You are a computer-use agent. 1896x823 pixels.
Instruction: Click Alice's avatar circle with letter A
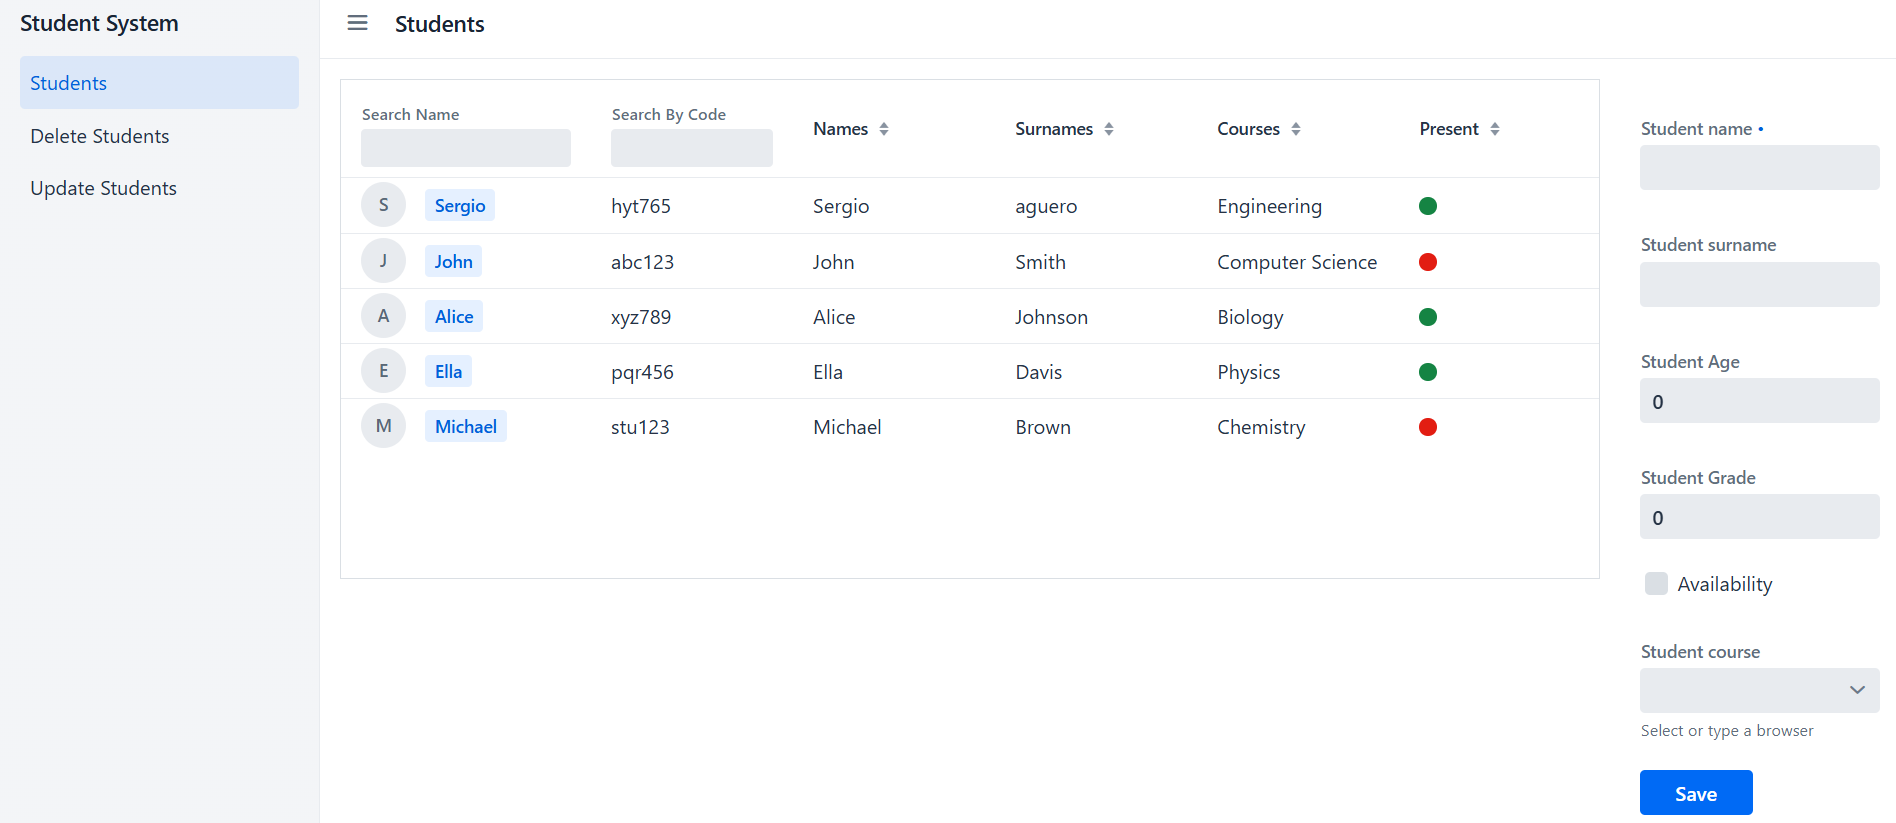(383, 316)
